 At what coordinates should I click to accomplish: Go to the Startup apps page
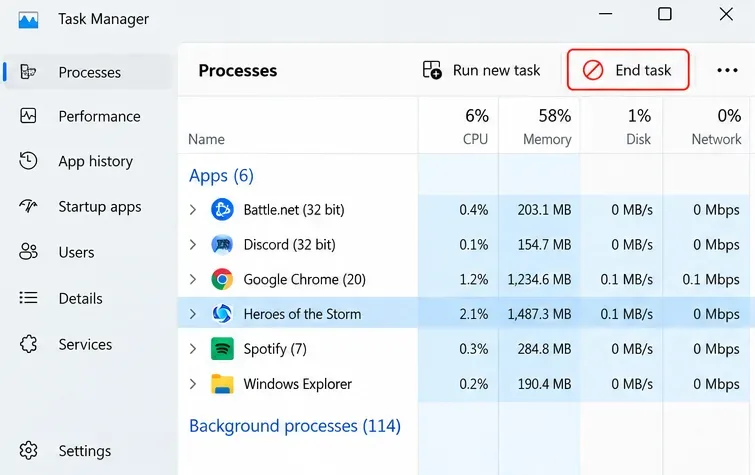[x=100, y=207]
